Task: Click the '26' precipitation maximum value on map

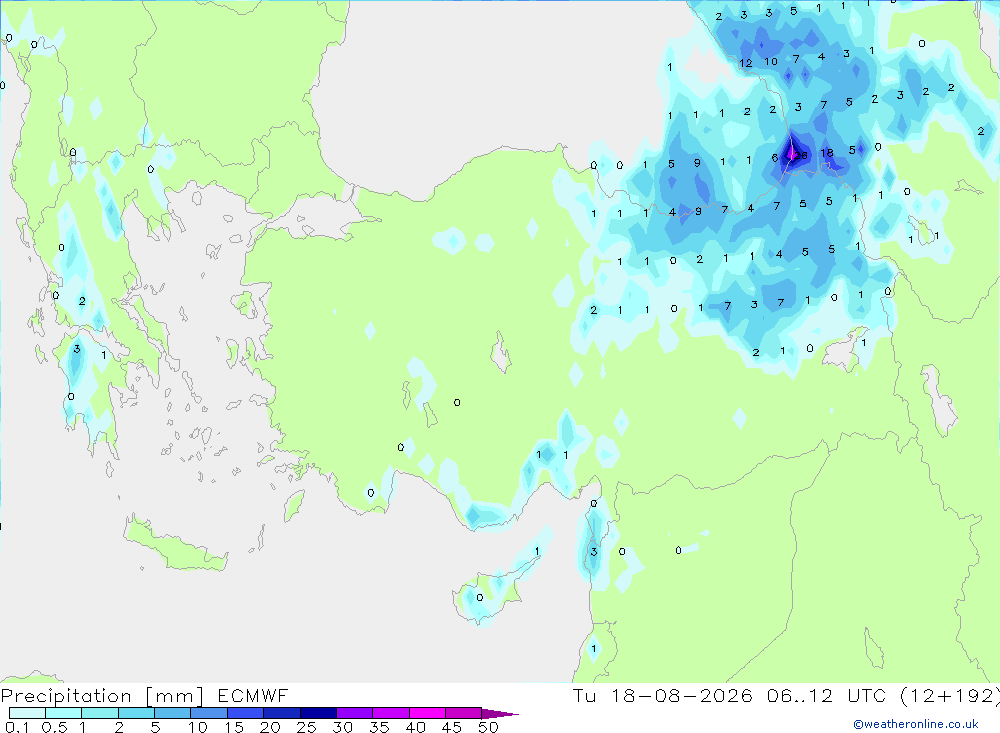Action: (801, 155)
